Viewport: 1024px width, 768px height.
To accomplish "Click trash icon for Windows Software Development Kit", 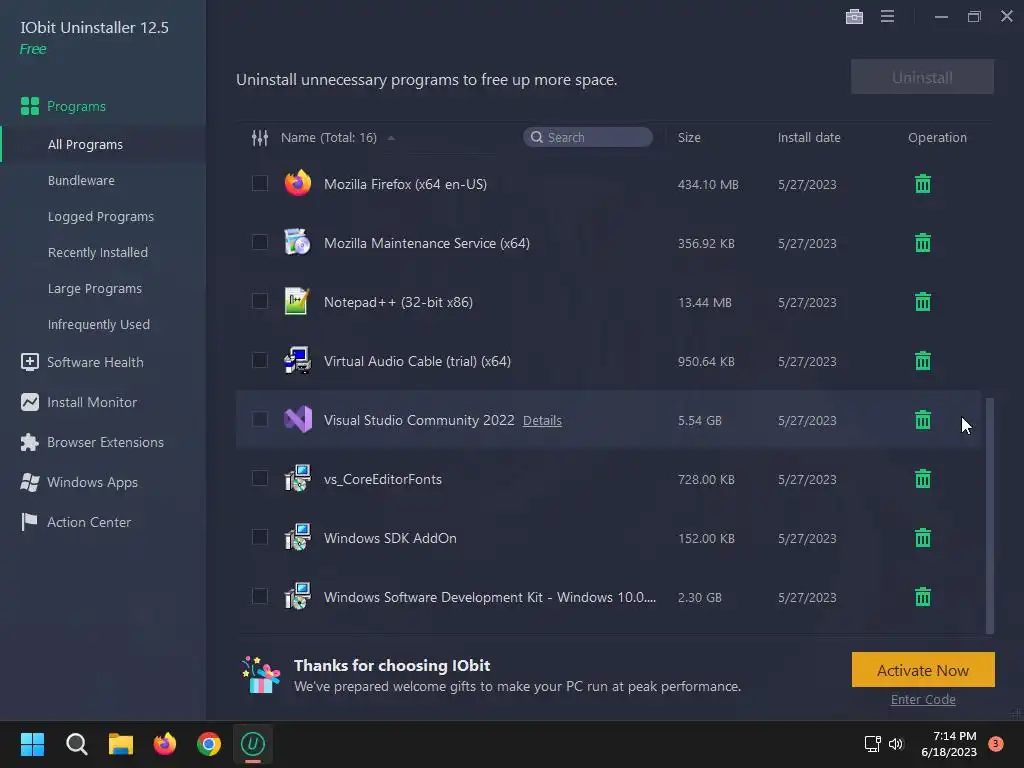I will click(x=922, y=597).
